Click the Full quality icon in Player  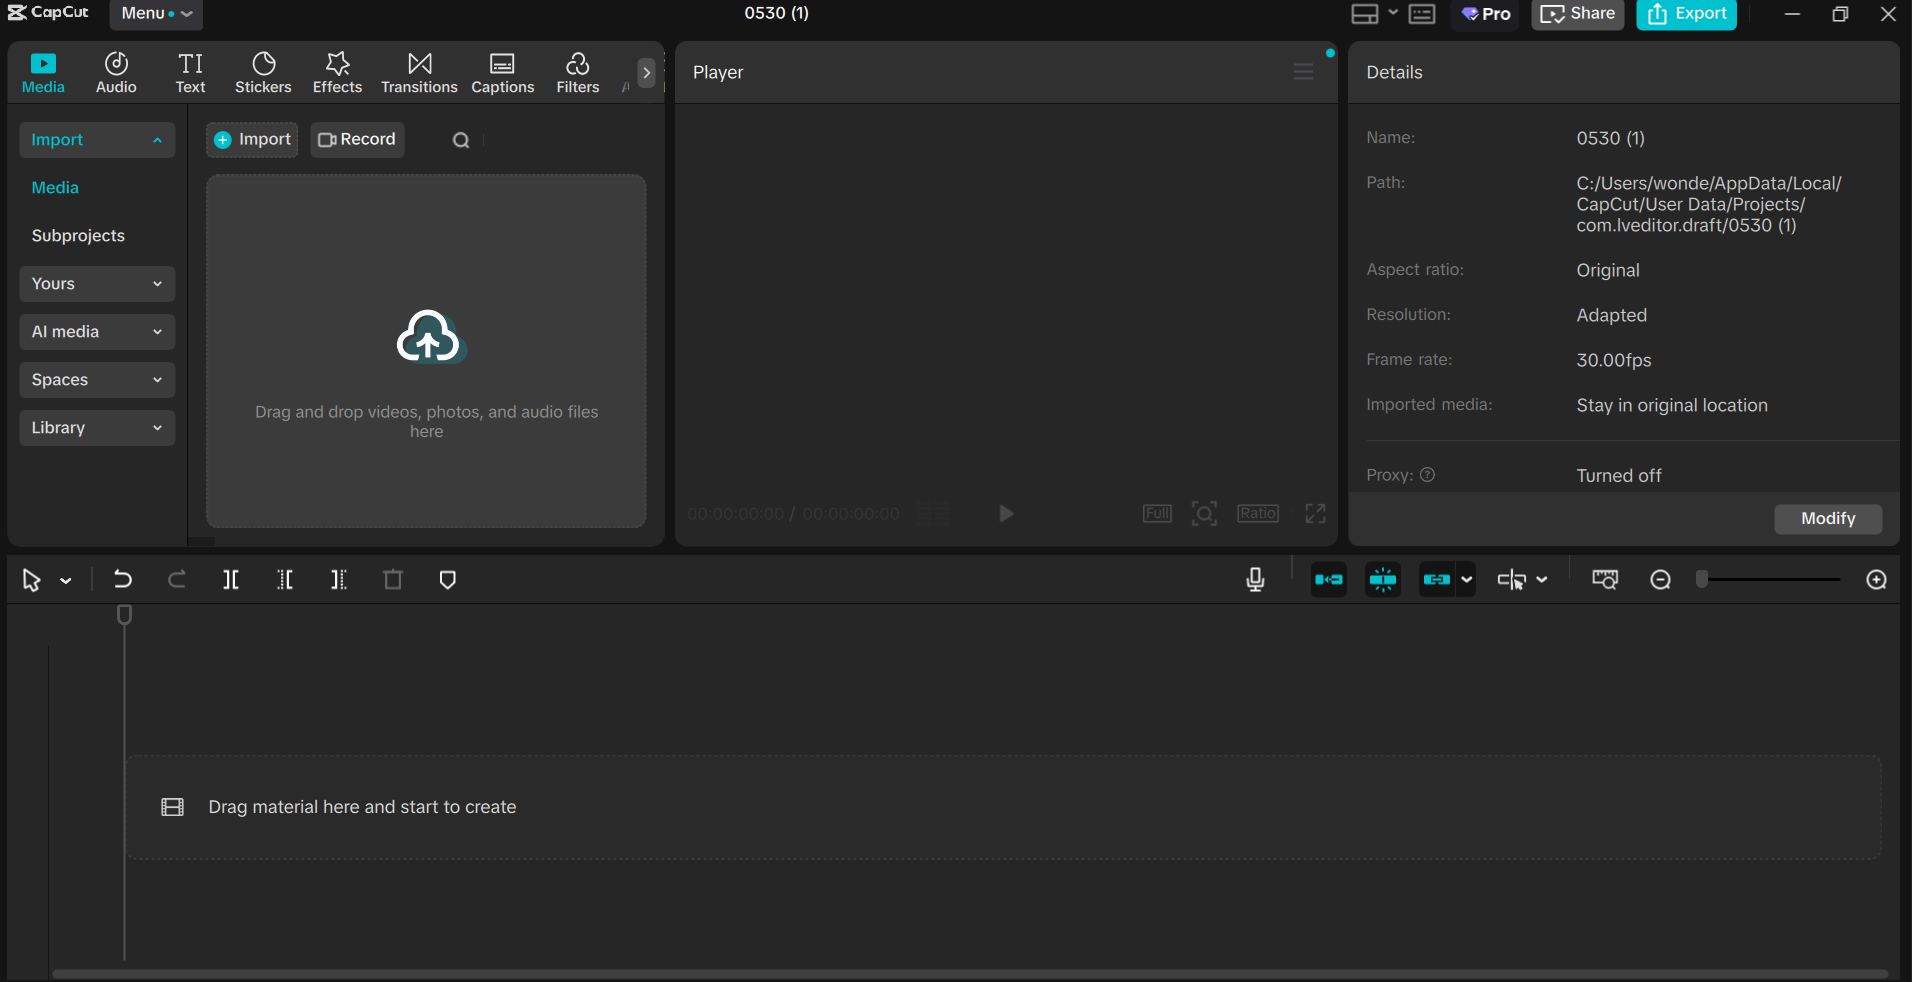[1157, 514]
